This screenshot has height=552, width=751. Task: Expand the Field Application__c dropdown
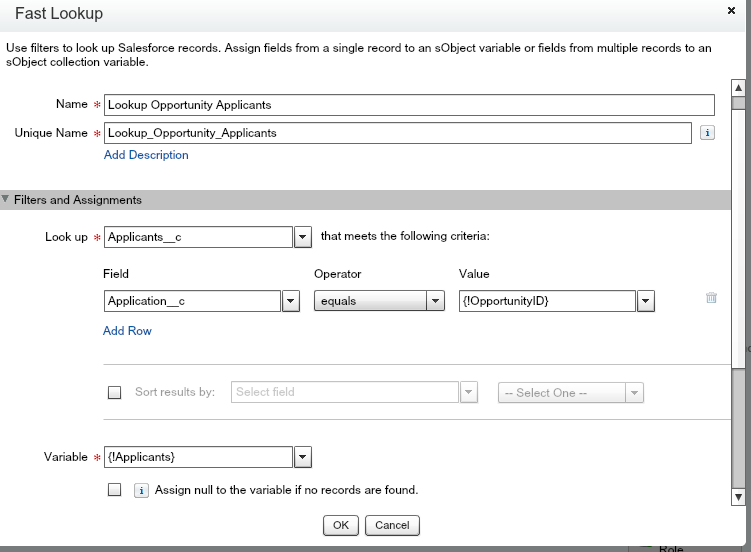coord(291,301)
